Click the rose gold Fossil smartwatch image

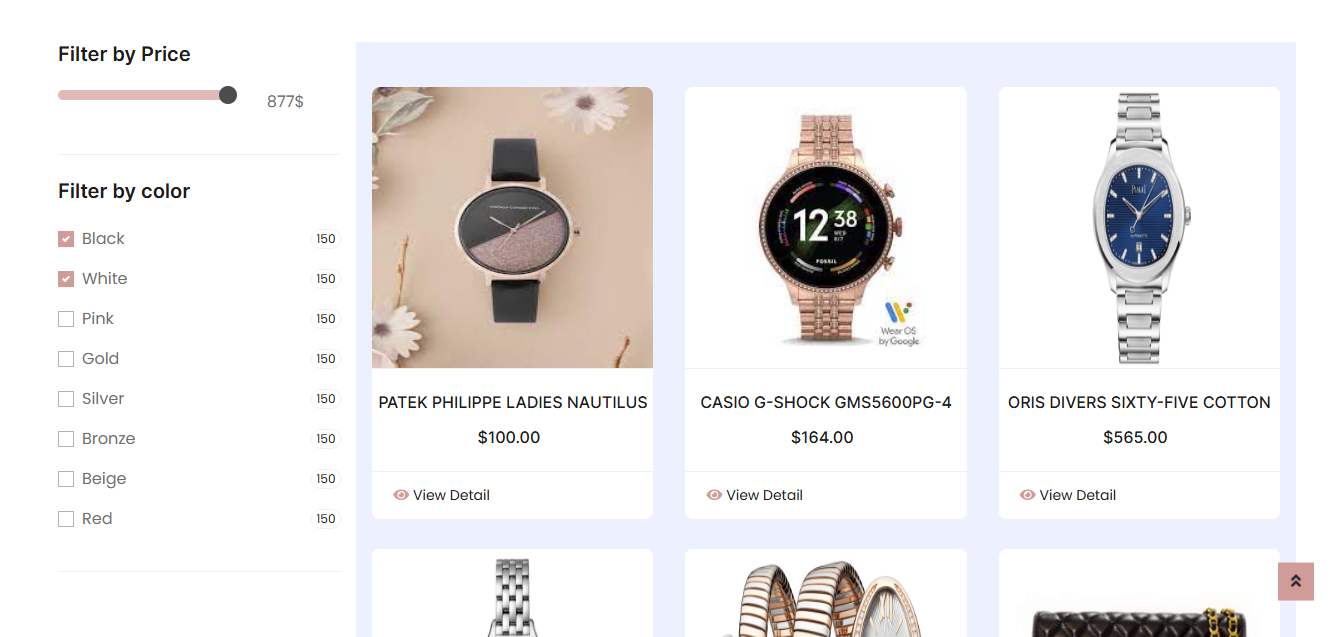[x=826, y=228]
